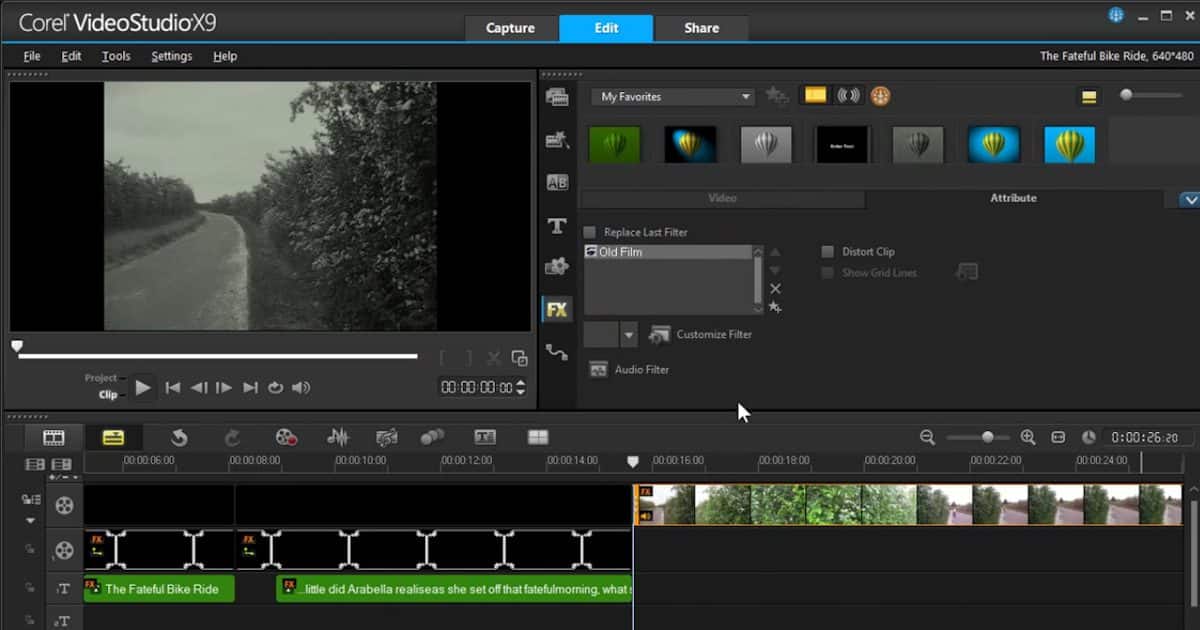Open the FX Filter panel
Screen dimensions: 1200x630
(557, 309)
